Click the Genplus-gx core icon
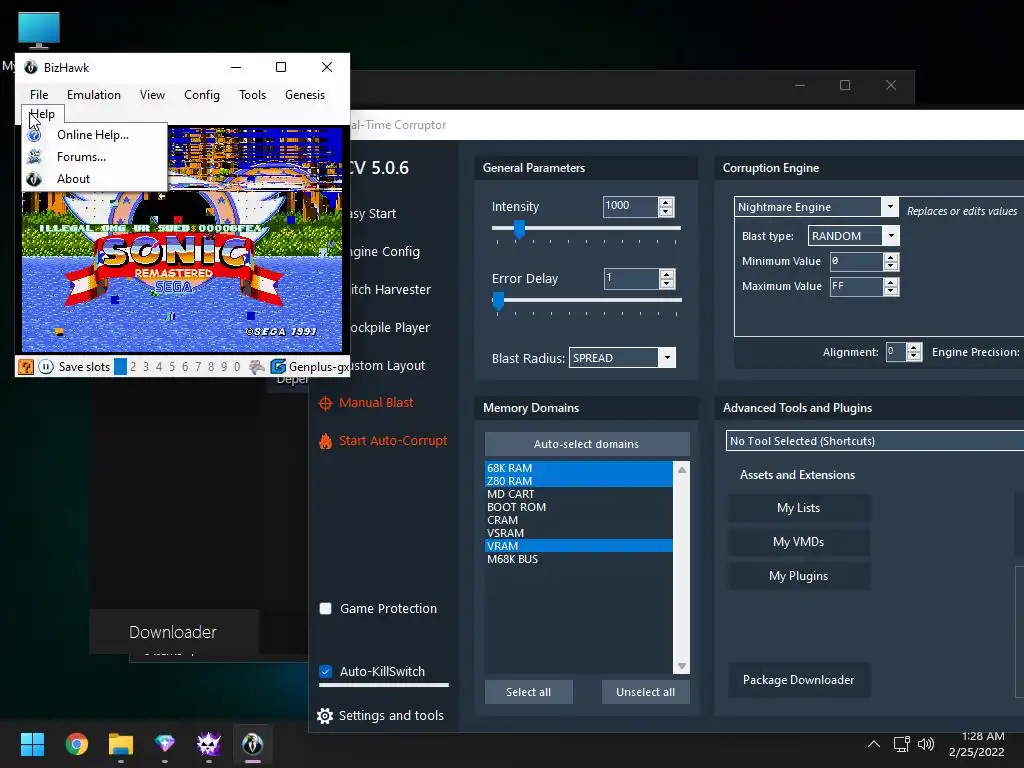 click(x=278, y=366)
